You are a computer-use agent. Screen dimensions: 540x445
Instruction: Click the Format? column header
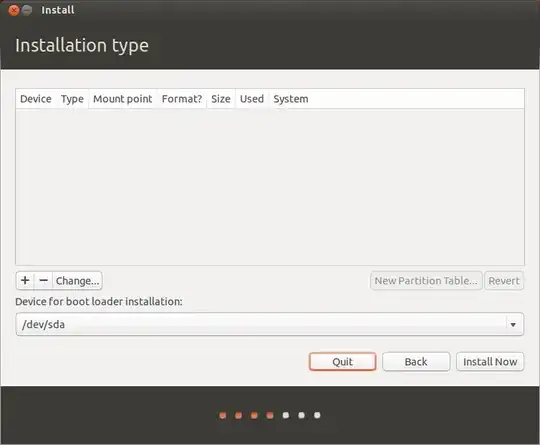(182, 99)
